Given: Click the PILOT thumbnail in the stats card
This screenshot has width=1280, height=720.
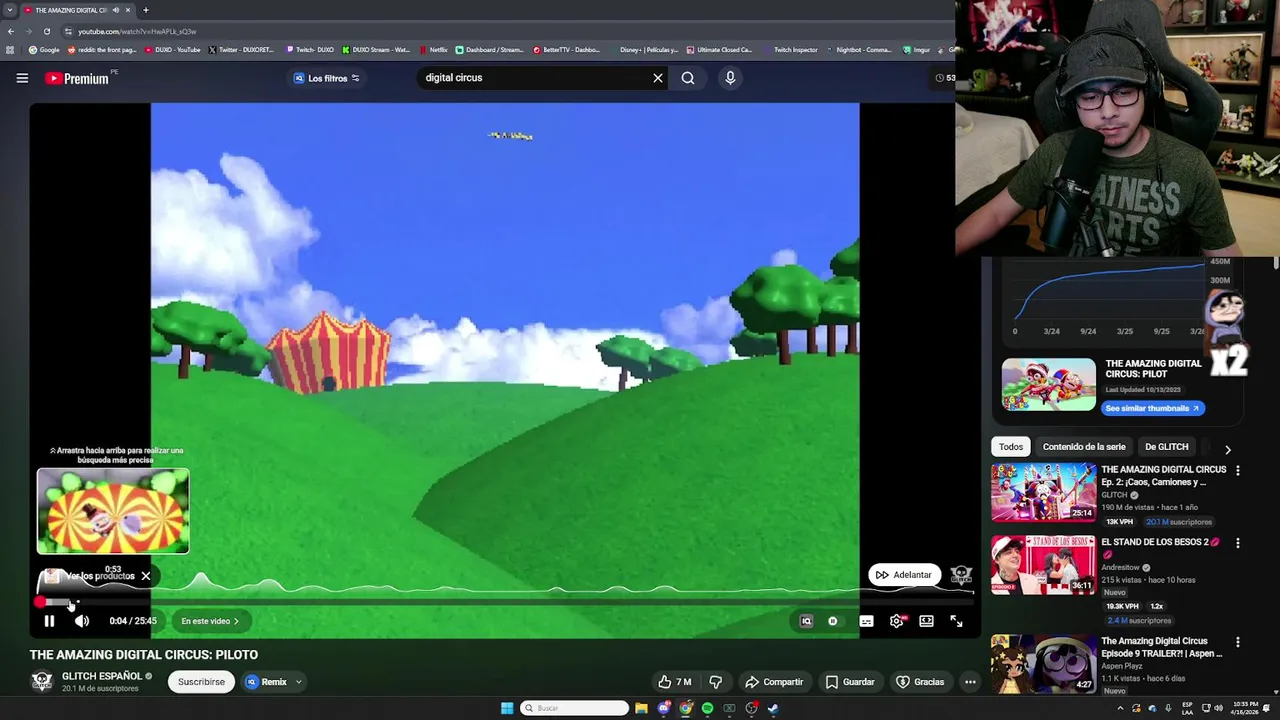Looking at the screenshot, I should point(1049,385).
